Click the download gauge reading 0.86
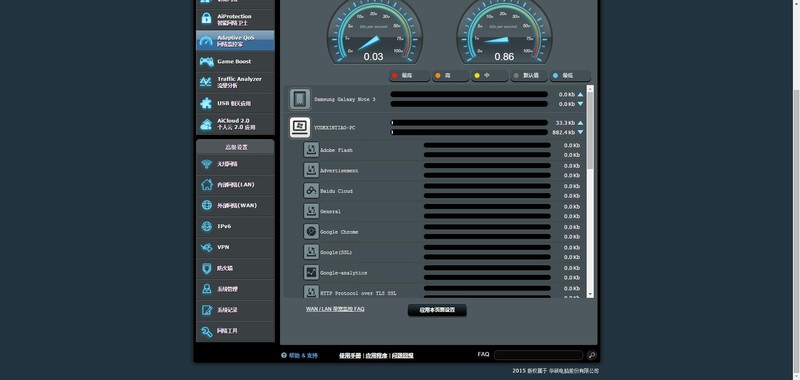The width and height of the screenshot is (800, 380). (x=505, y=57)
